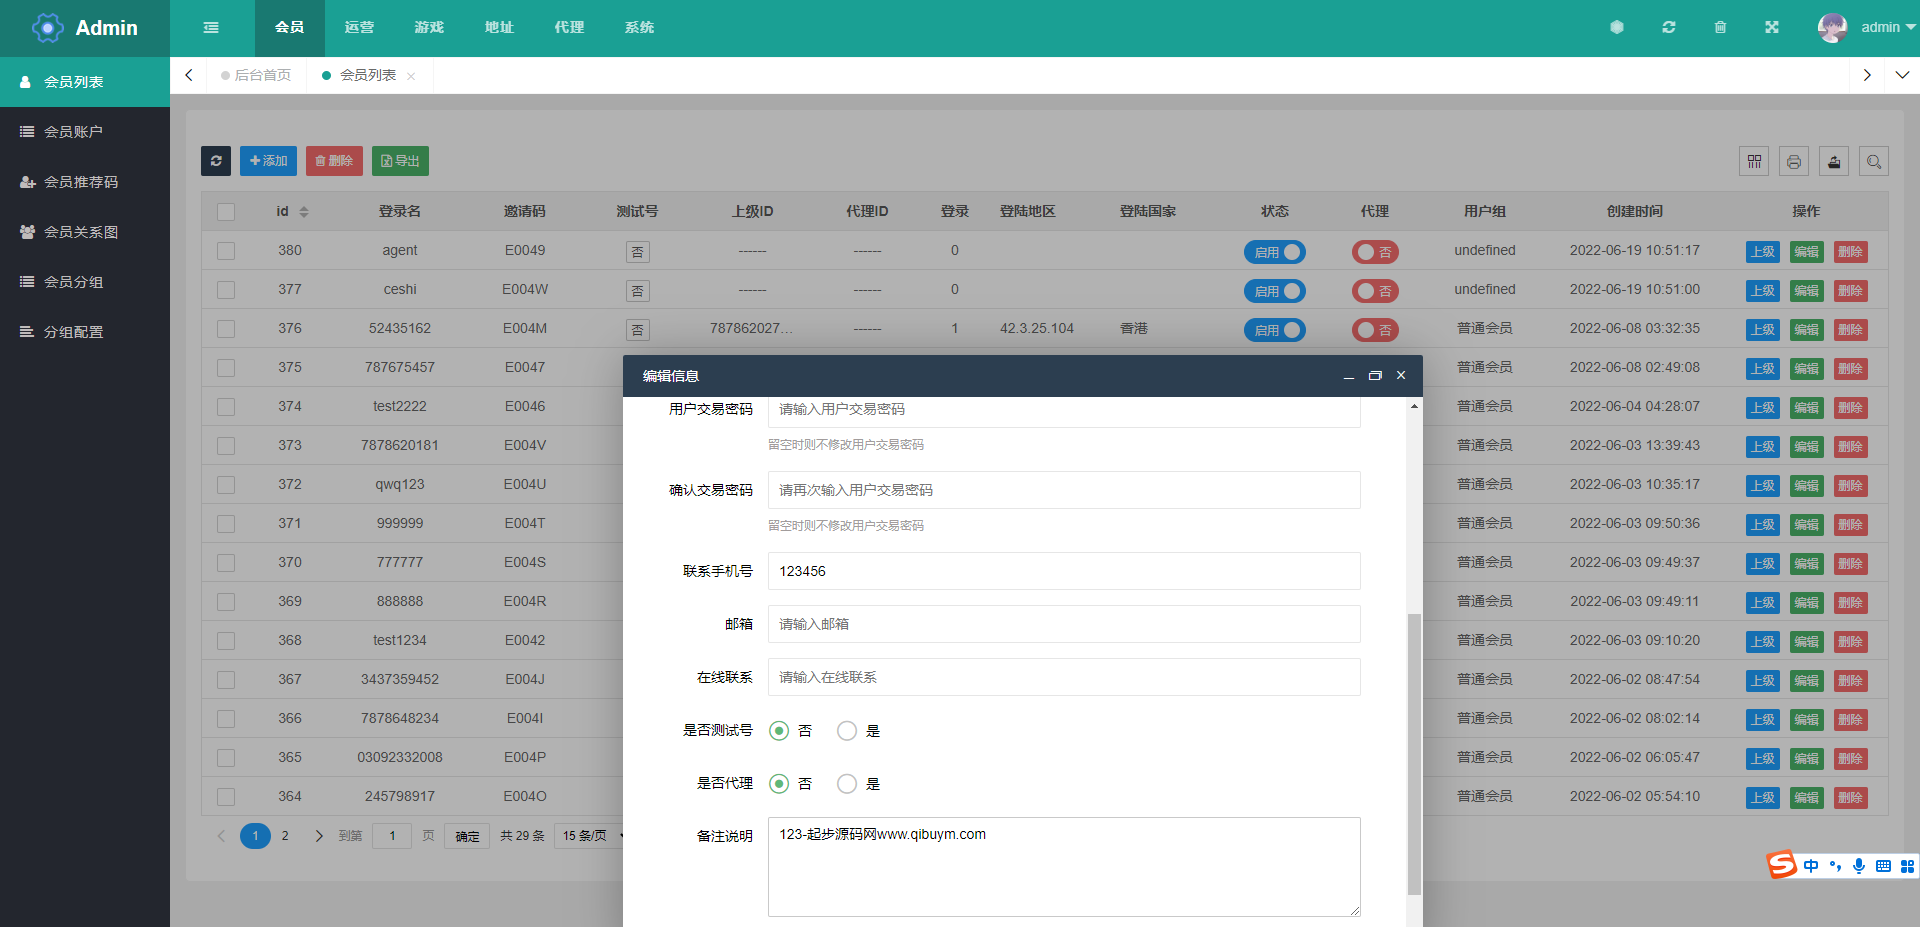Click the refresh icon in top header

click(1668, 28)
